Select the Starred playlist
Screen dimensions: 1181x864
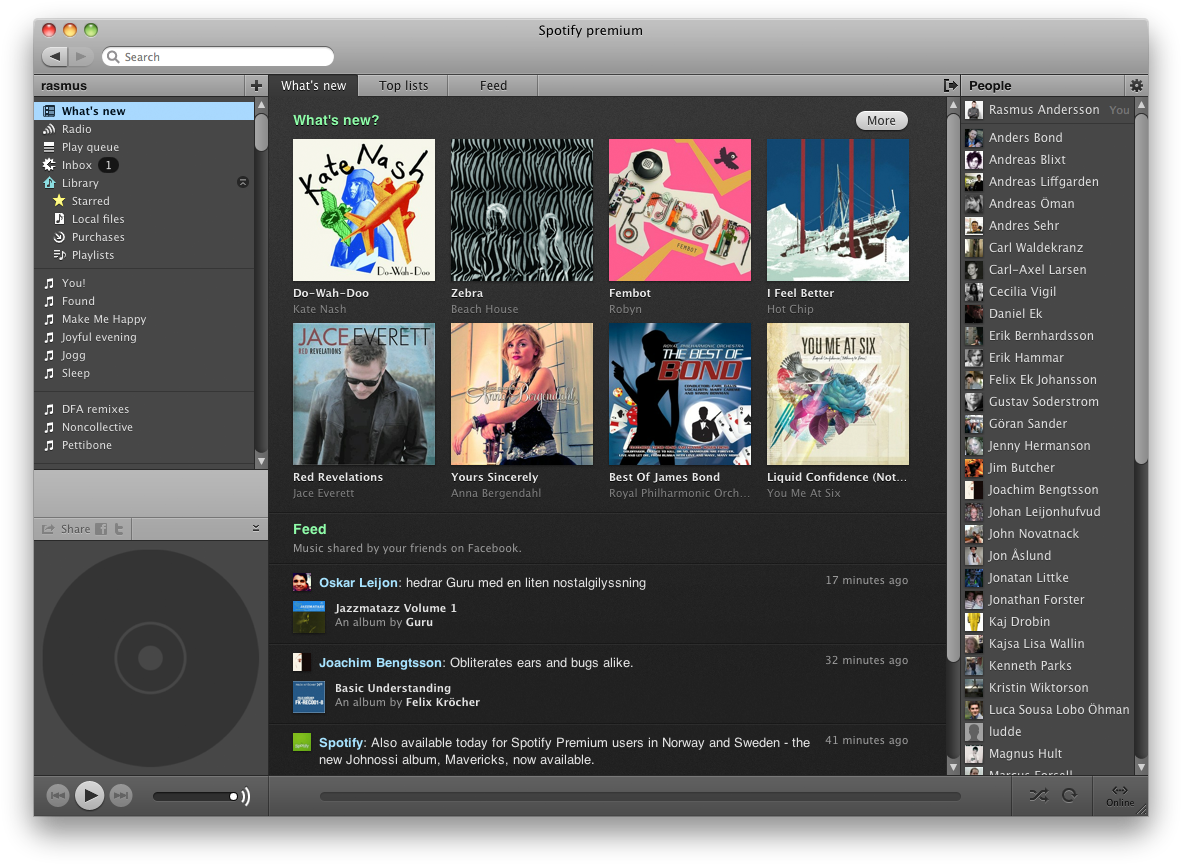[91, 200]
